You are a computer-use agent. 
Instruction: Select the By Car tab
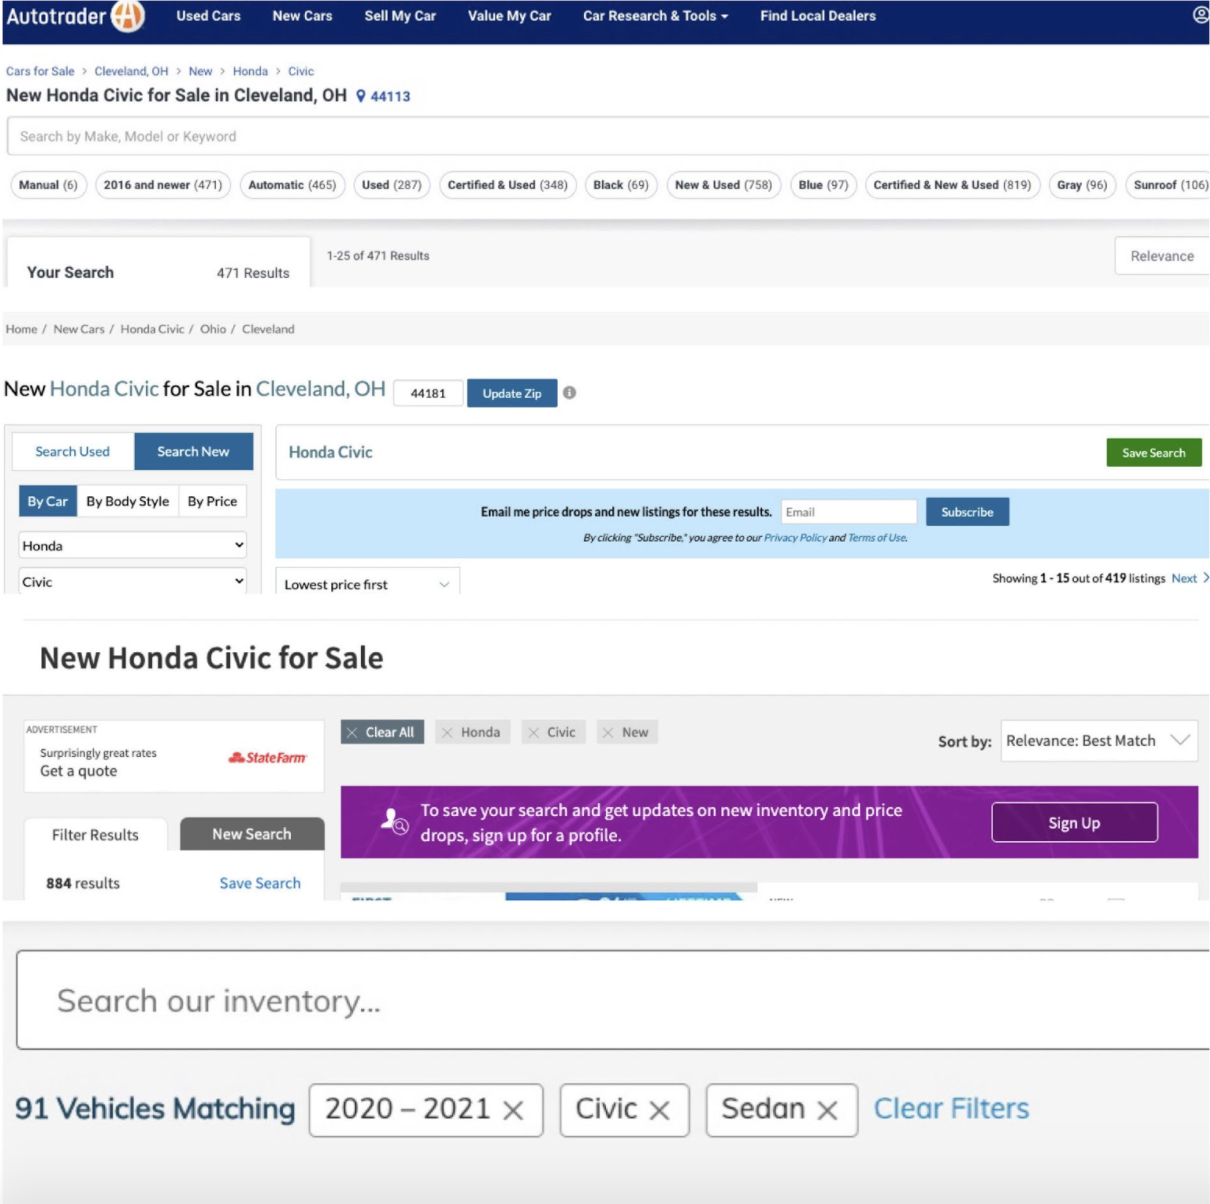click(48, 501)
